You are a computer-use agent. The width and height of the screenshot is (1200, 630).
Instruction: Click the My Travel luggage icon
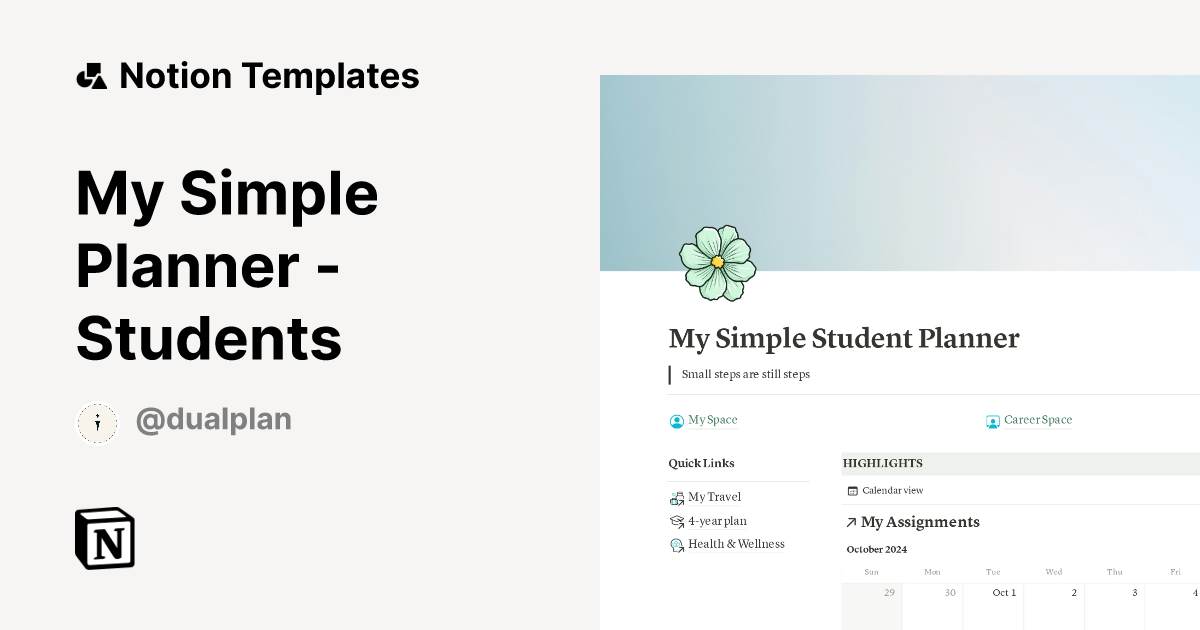tap(677, 497)
